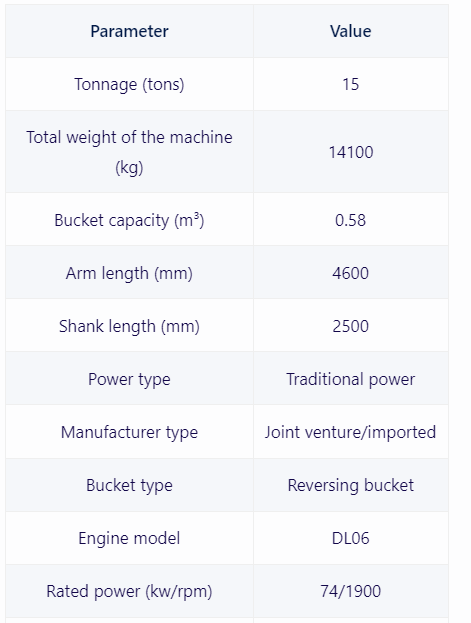
Task: Select the Tonnage (tons) cell
Action: pos(129,84)
